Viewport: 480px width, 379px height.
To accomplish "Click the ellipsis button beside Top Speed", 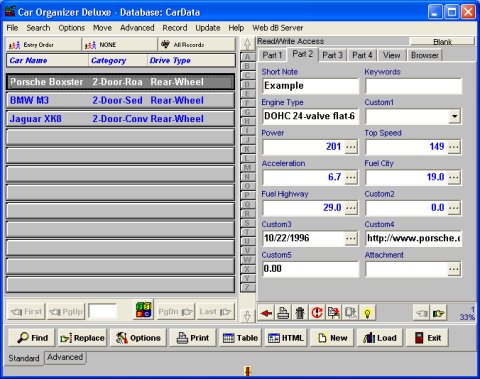I will (x=454, y=147).
